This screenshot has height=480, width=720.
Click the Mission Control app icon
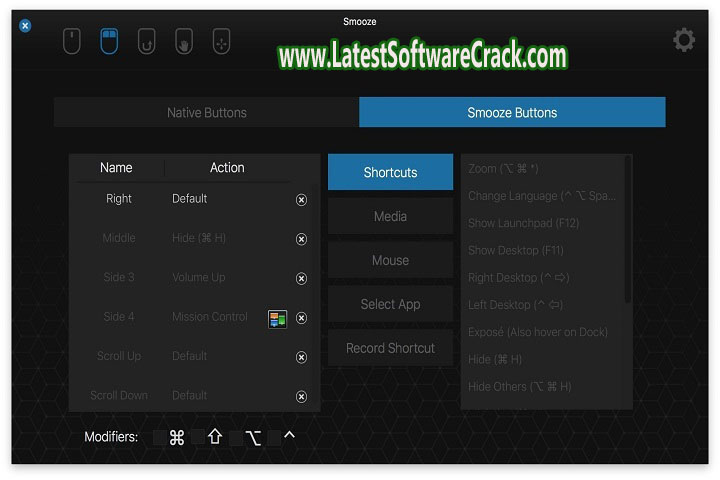(277, 319)
